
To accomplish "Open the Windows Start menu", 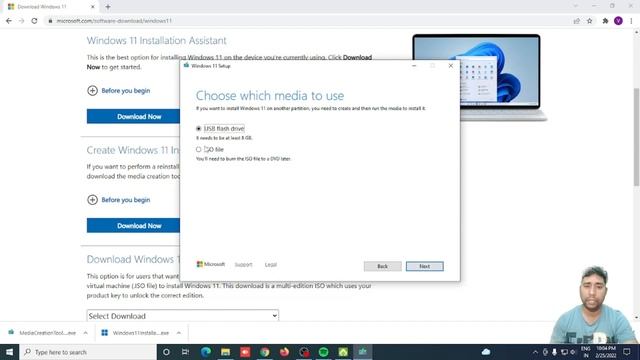I will [9, 352].
